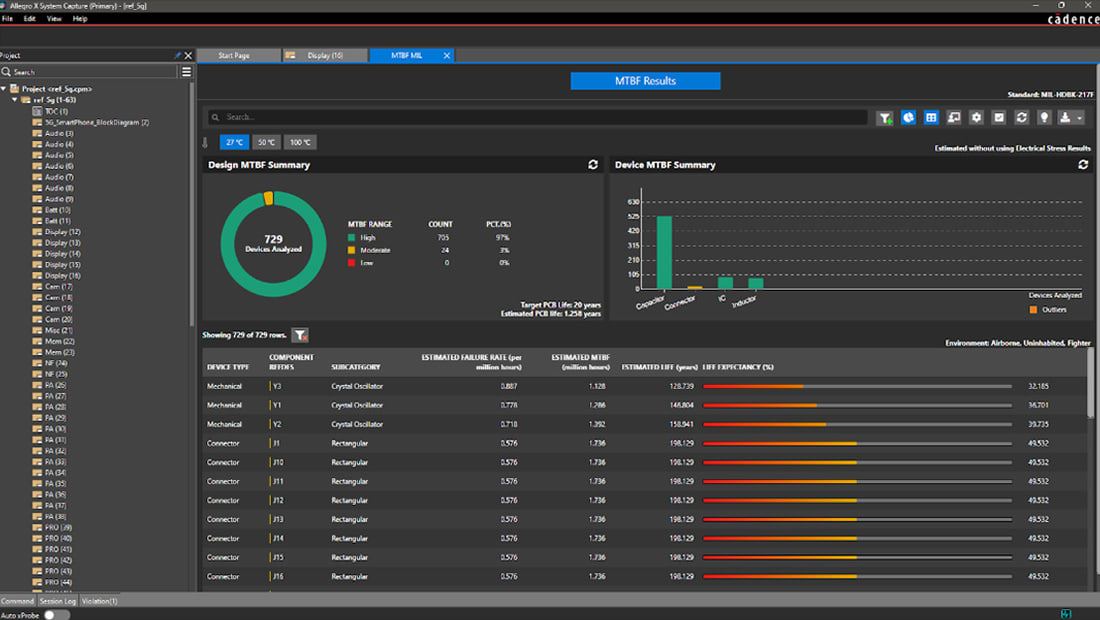
Task: Click refdes J10 in the results table
Action: [278, 462]
